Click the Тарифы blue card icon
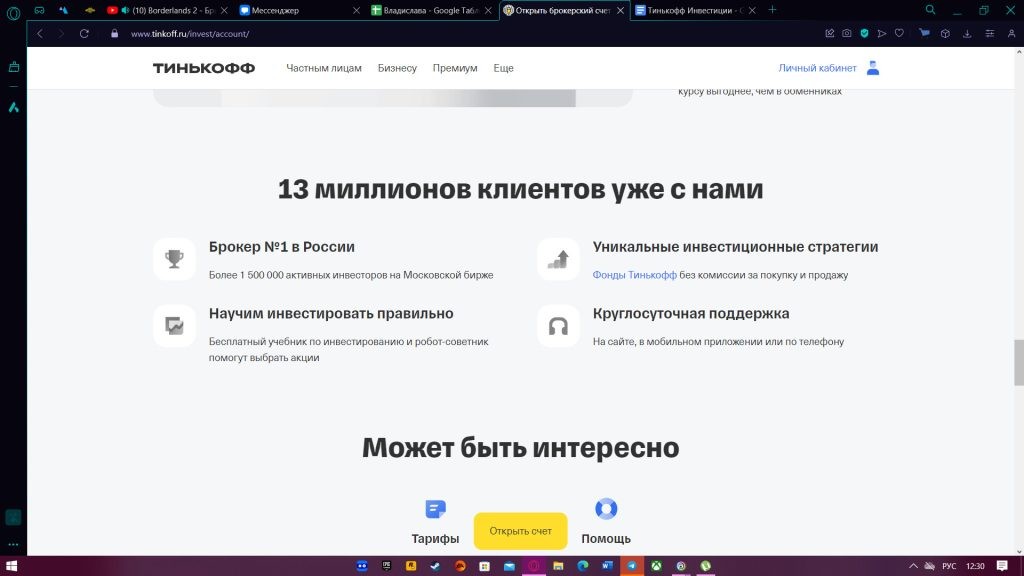 pyautogui.click(x=436, y=509)
